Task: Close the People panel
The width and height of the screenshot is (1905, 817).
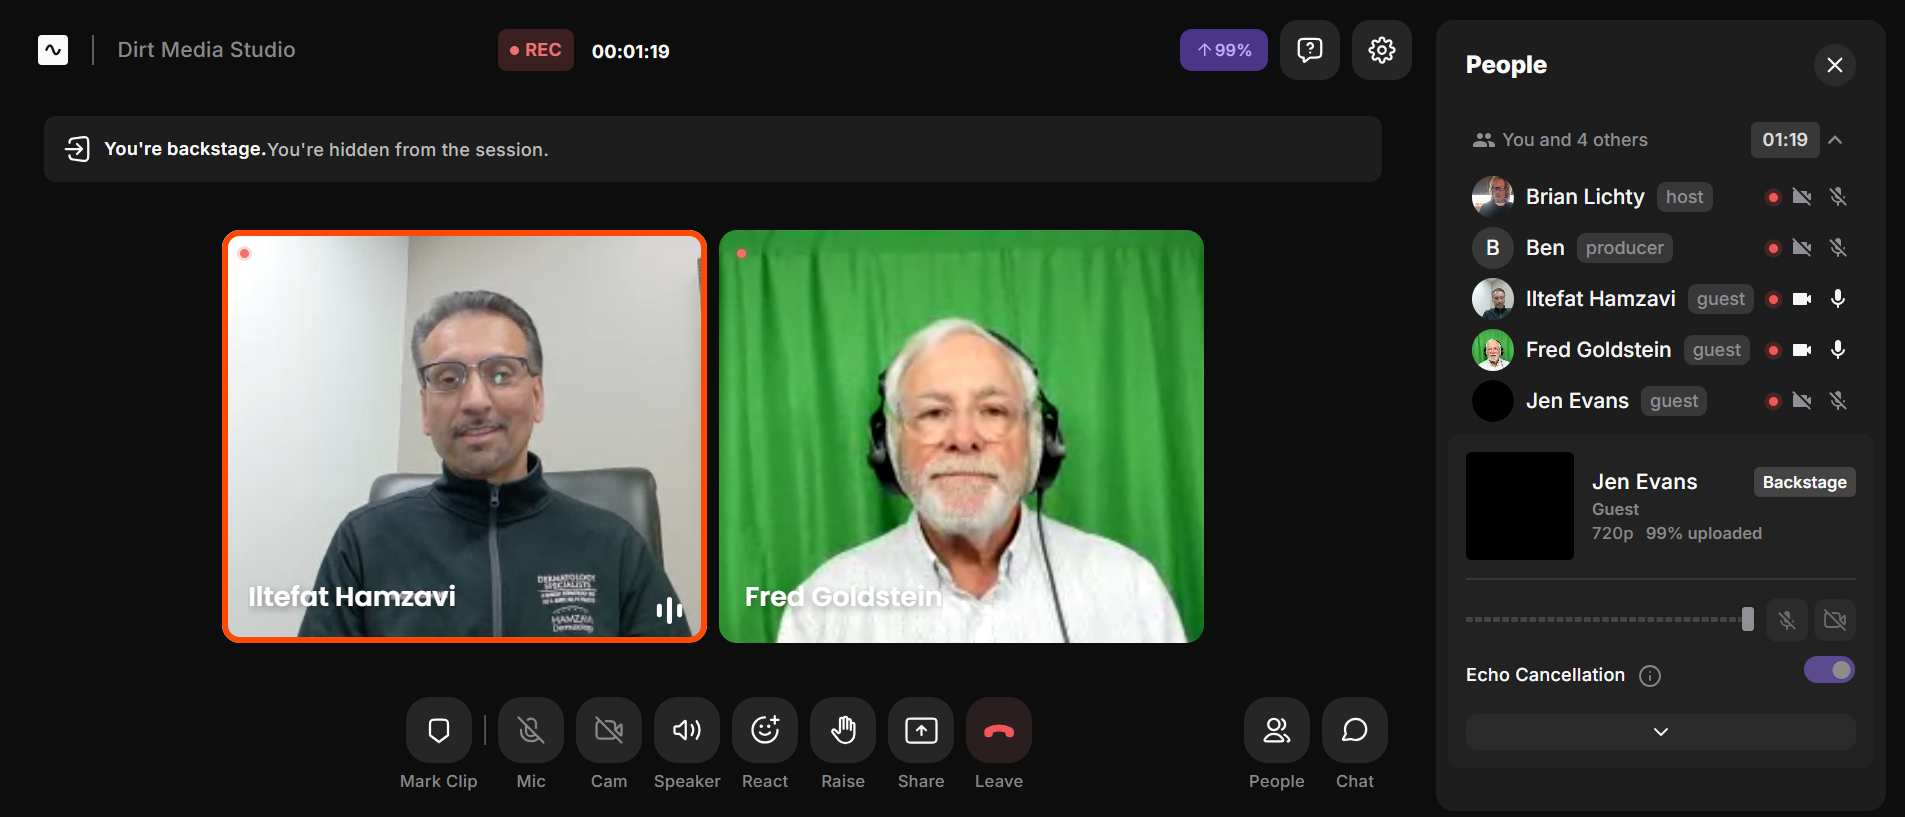Action: click(1835, 65)
